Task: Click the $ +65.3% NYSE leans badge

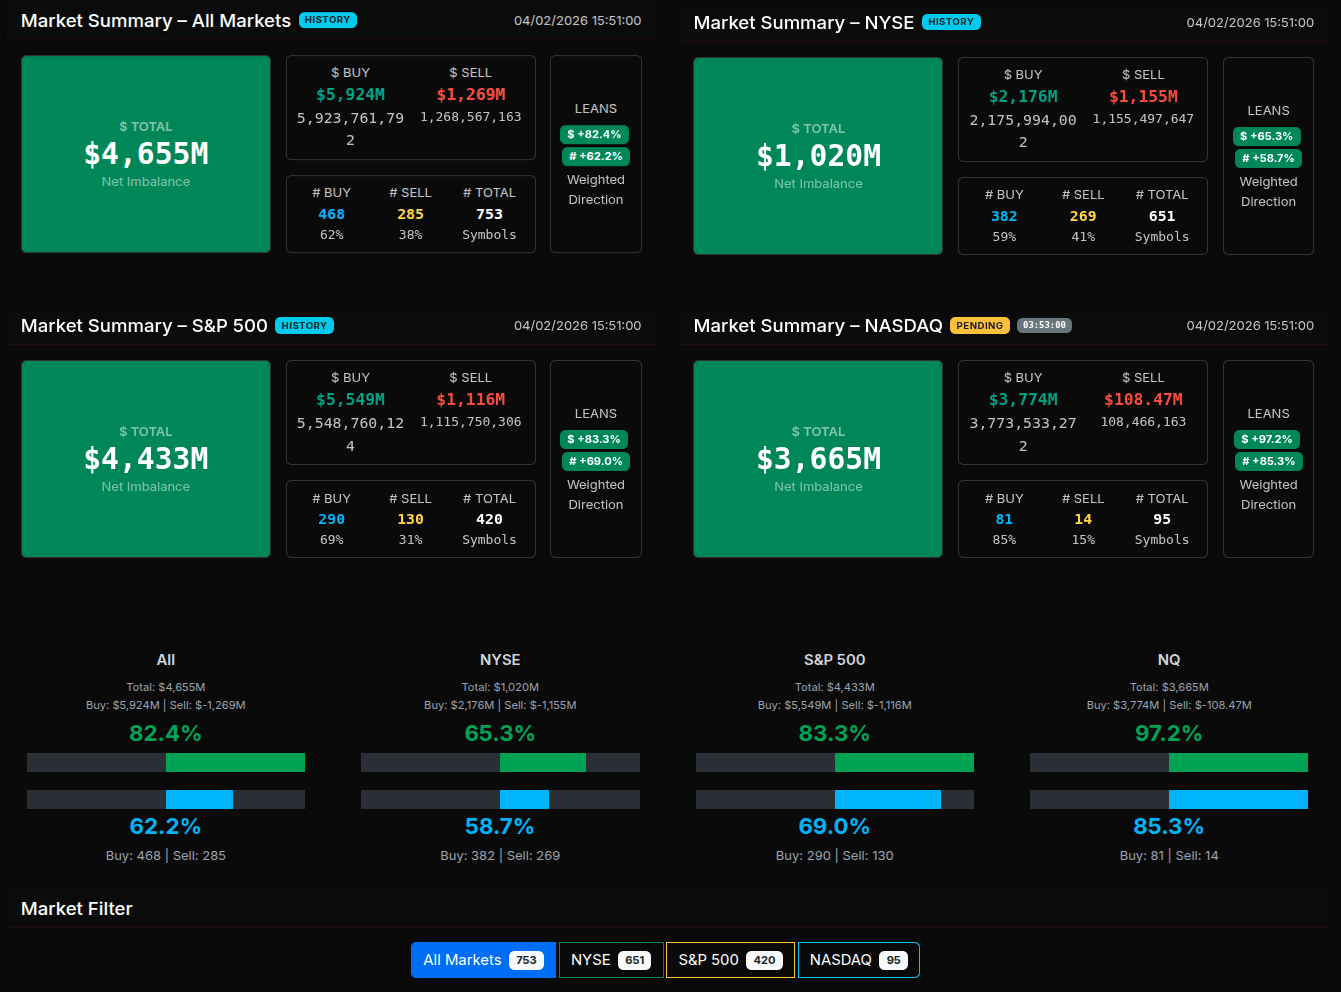Action: pyautogui.click(x=1267, y=136)
